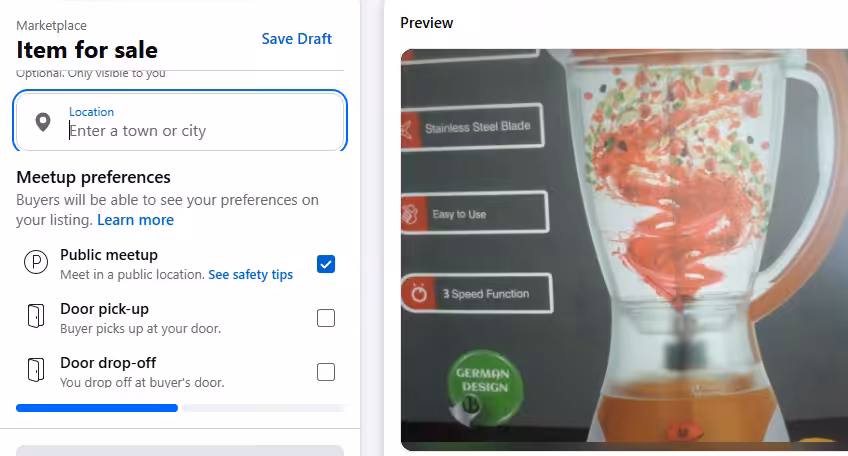Click the Stainless Steel Blade badge in preview
The width and height of the screenshot is (848, 456).
472,127
